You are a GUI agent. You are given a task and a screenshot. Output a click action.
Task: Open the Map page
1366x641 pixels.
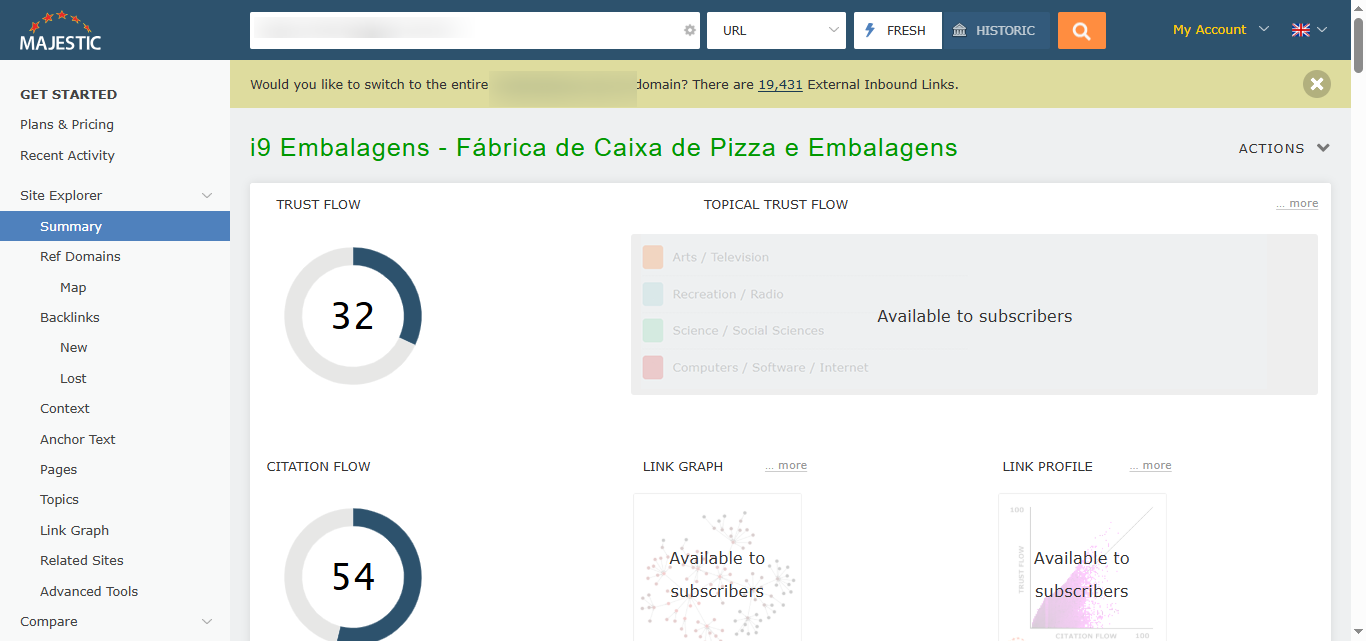[73, 288]
